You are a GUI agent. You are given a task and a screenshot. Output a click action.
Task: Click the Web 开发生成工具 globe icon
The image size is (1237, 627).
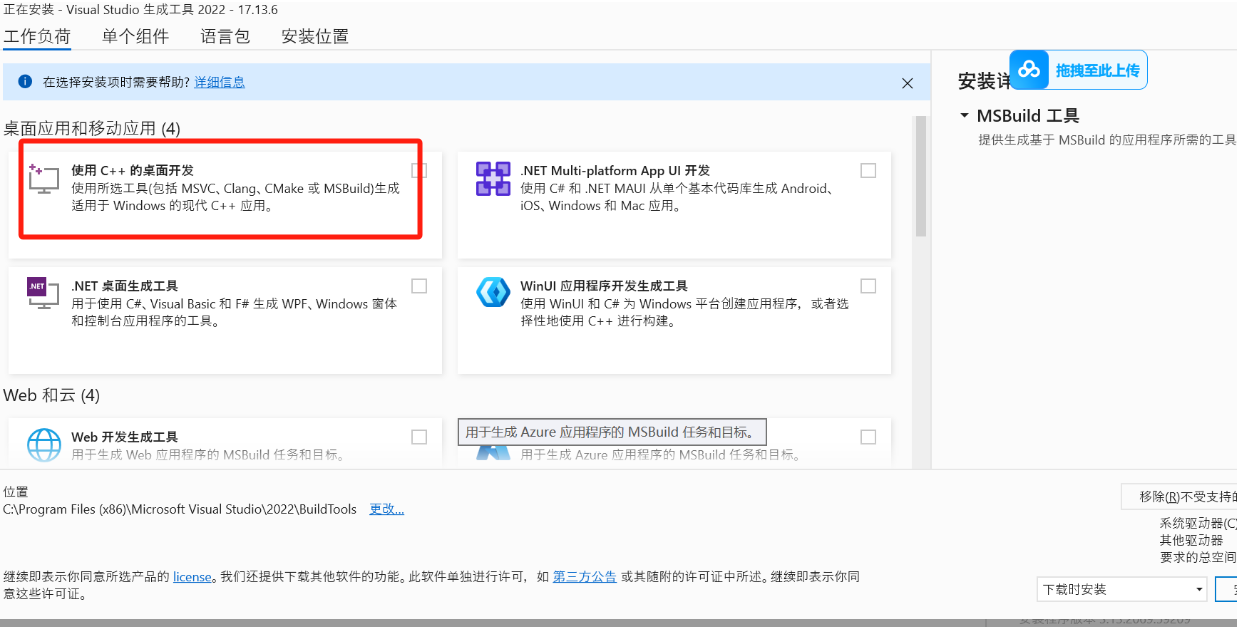(x=43, y=444)
